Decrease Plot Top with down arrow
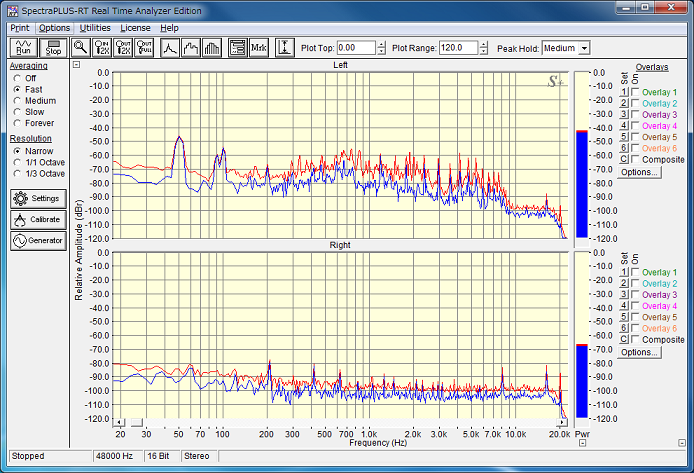Viewport: 694px width, 473px height. coord(382,51)
